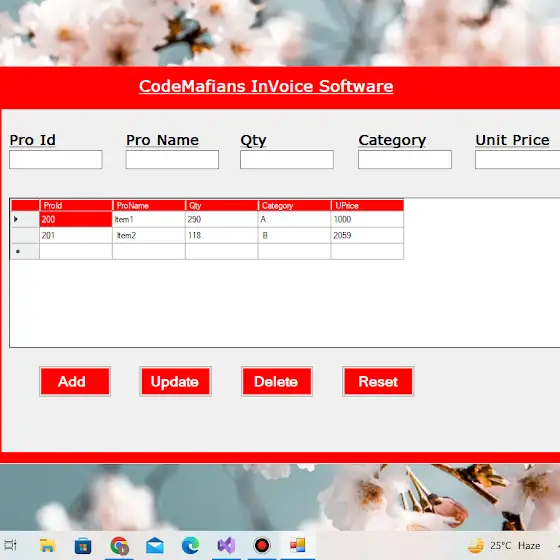Open the weather widget showing 25°C Haze
Screen dimensions: 560x560
pos(504,545)
